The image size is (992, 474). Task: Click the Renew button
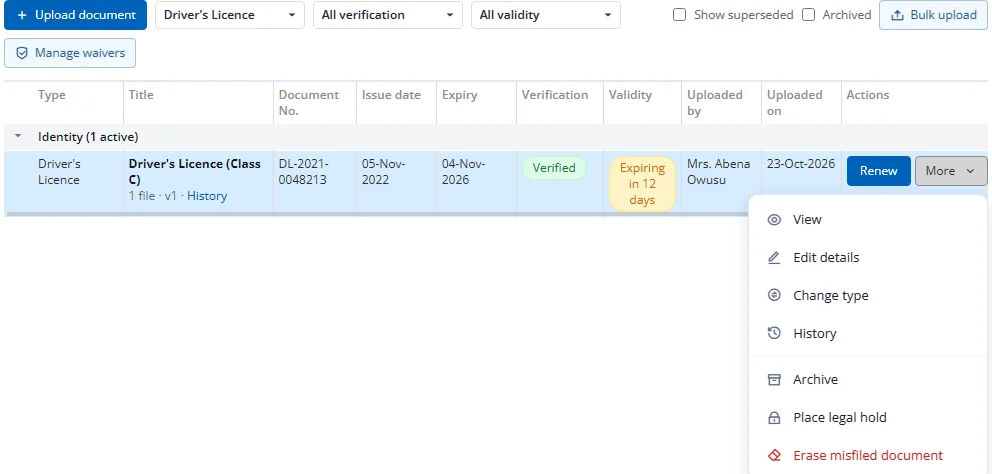[x=879, y=171]
